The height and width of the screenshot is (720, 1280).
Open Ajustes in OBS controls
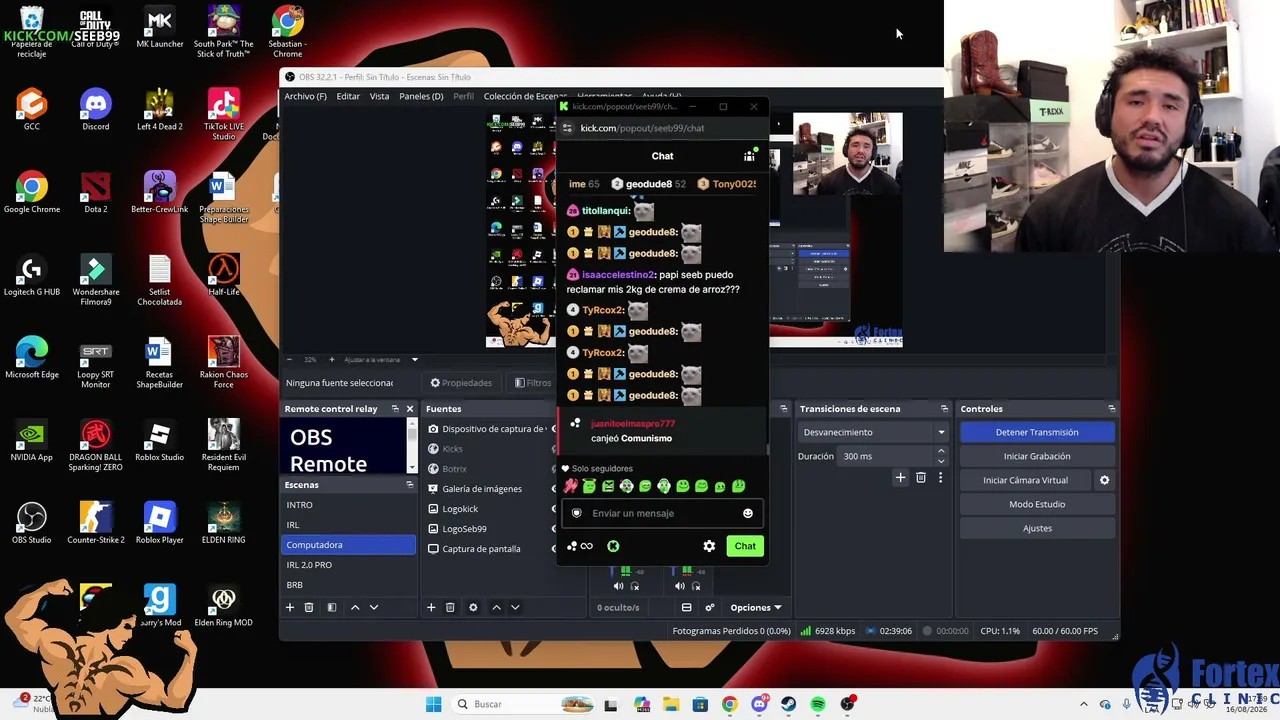(1037, 528)
